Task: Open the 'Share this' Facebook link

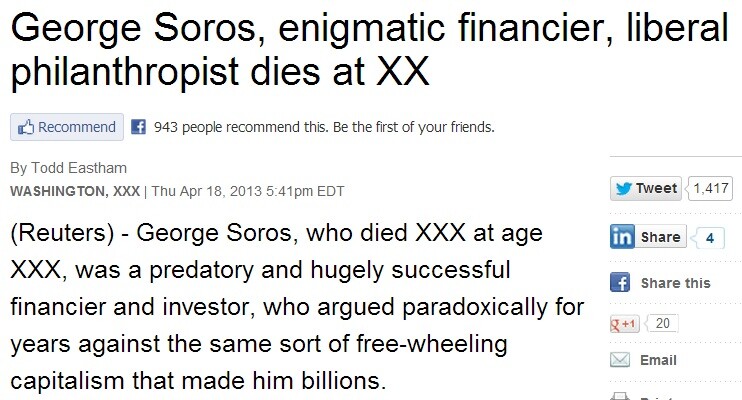Action: (x=675, y=283)
